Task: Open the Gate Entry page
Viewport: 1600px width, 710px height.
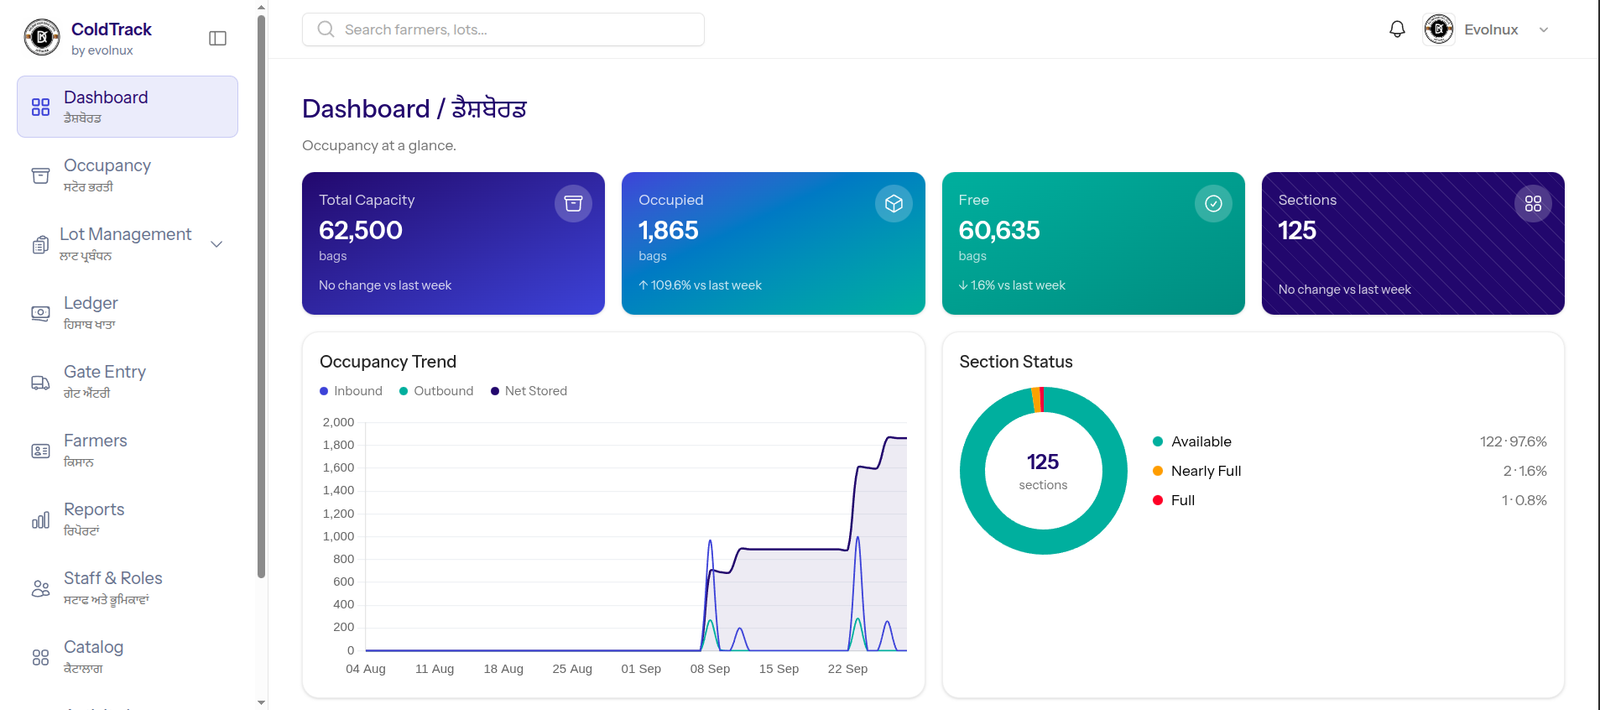Action: 127,382
